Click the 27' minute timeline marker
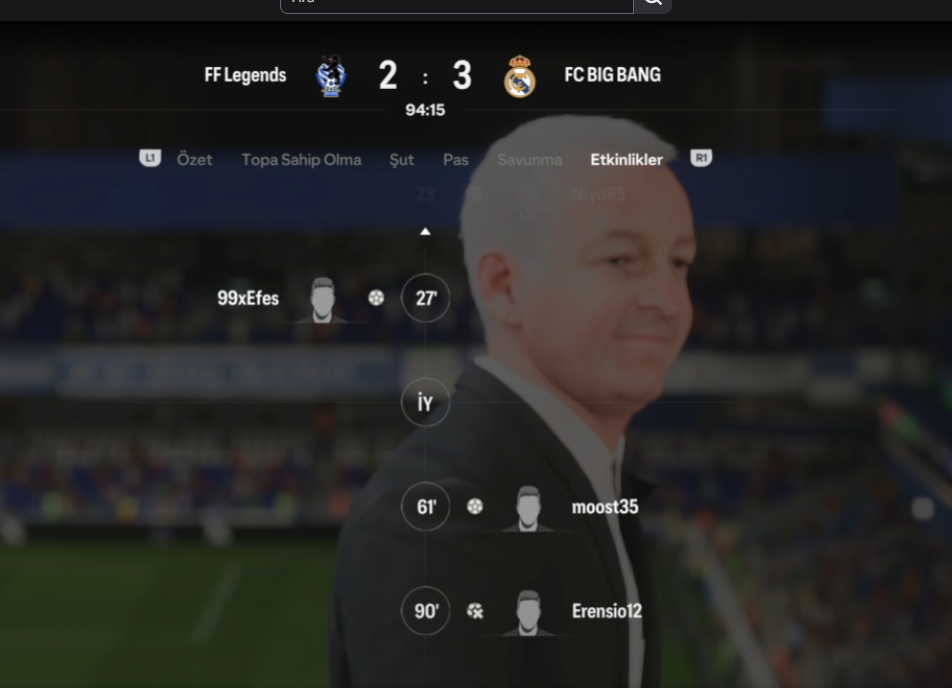952x688 pixels. tap(426, 298)
